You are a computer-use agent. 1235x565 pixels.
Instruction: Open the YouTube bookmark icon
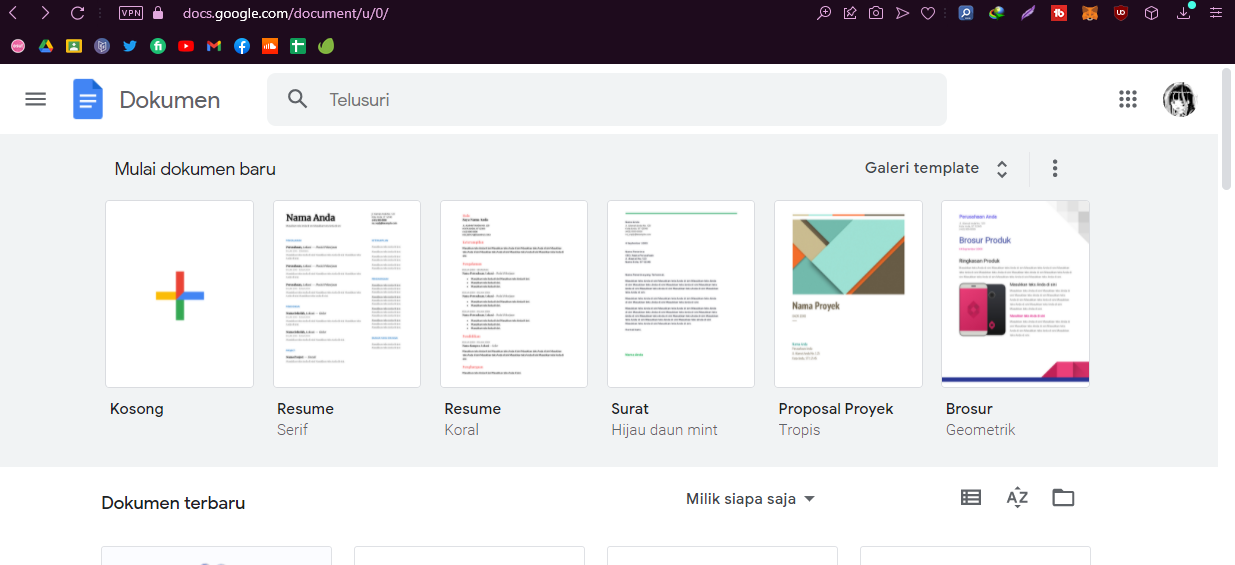pyautogui.click(x=186, y=46)
